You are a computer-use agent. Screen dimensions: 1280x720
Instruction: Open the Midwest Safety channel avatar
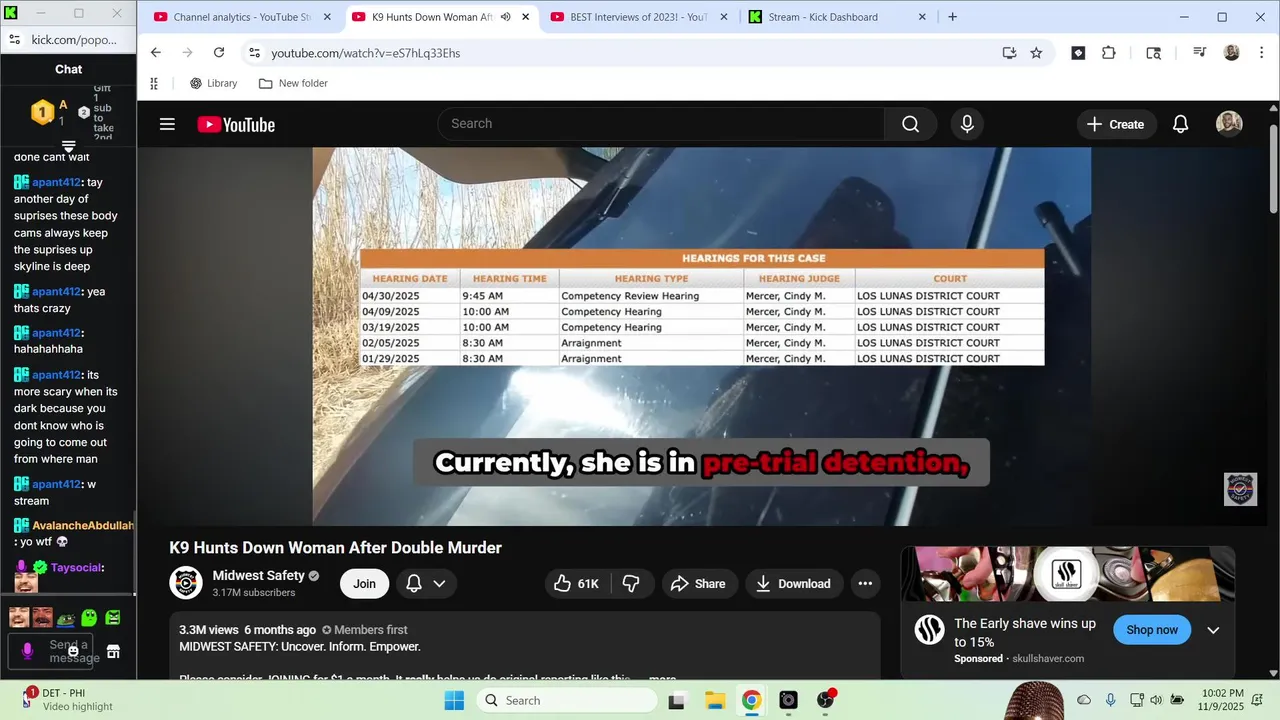tap(186, 583)
